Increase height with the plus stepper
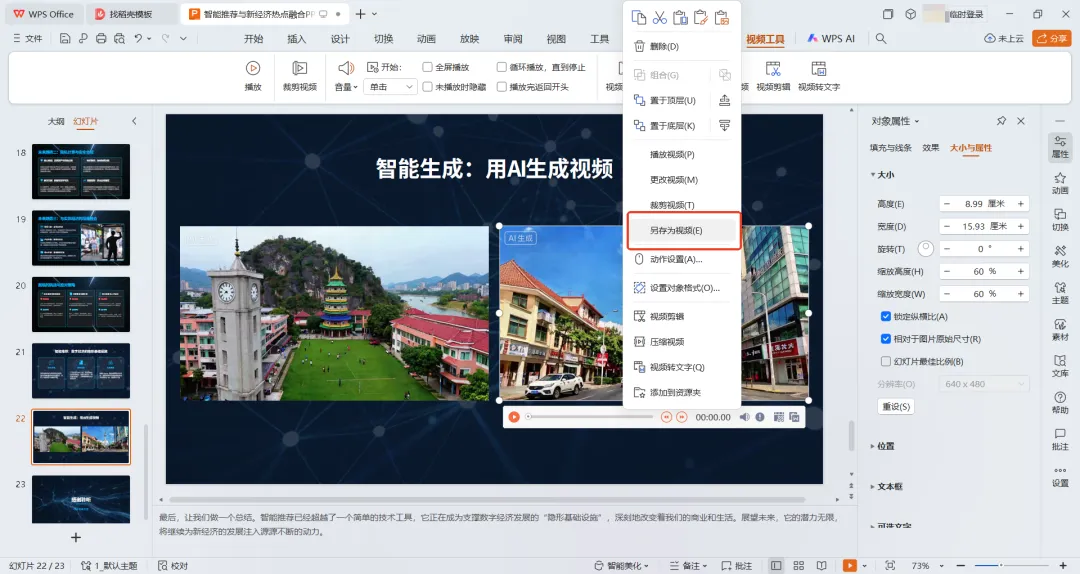This screenshot has height=574, width=1080. (x=1021, y=204)
